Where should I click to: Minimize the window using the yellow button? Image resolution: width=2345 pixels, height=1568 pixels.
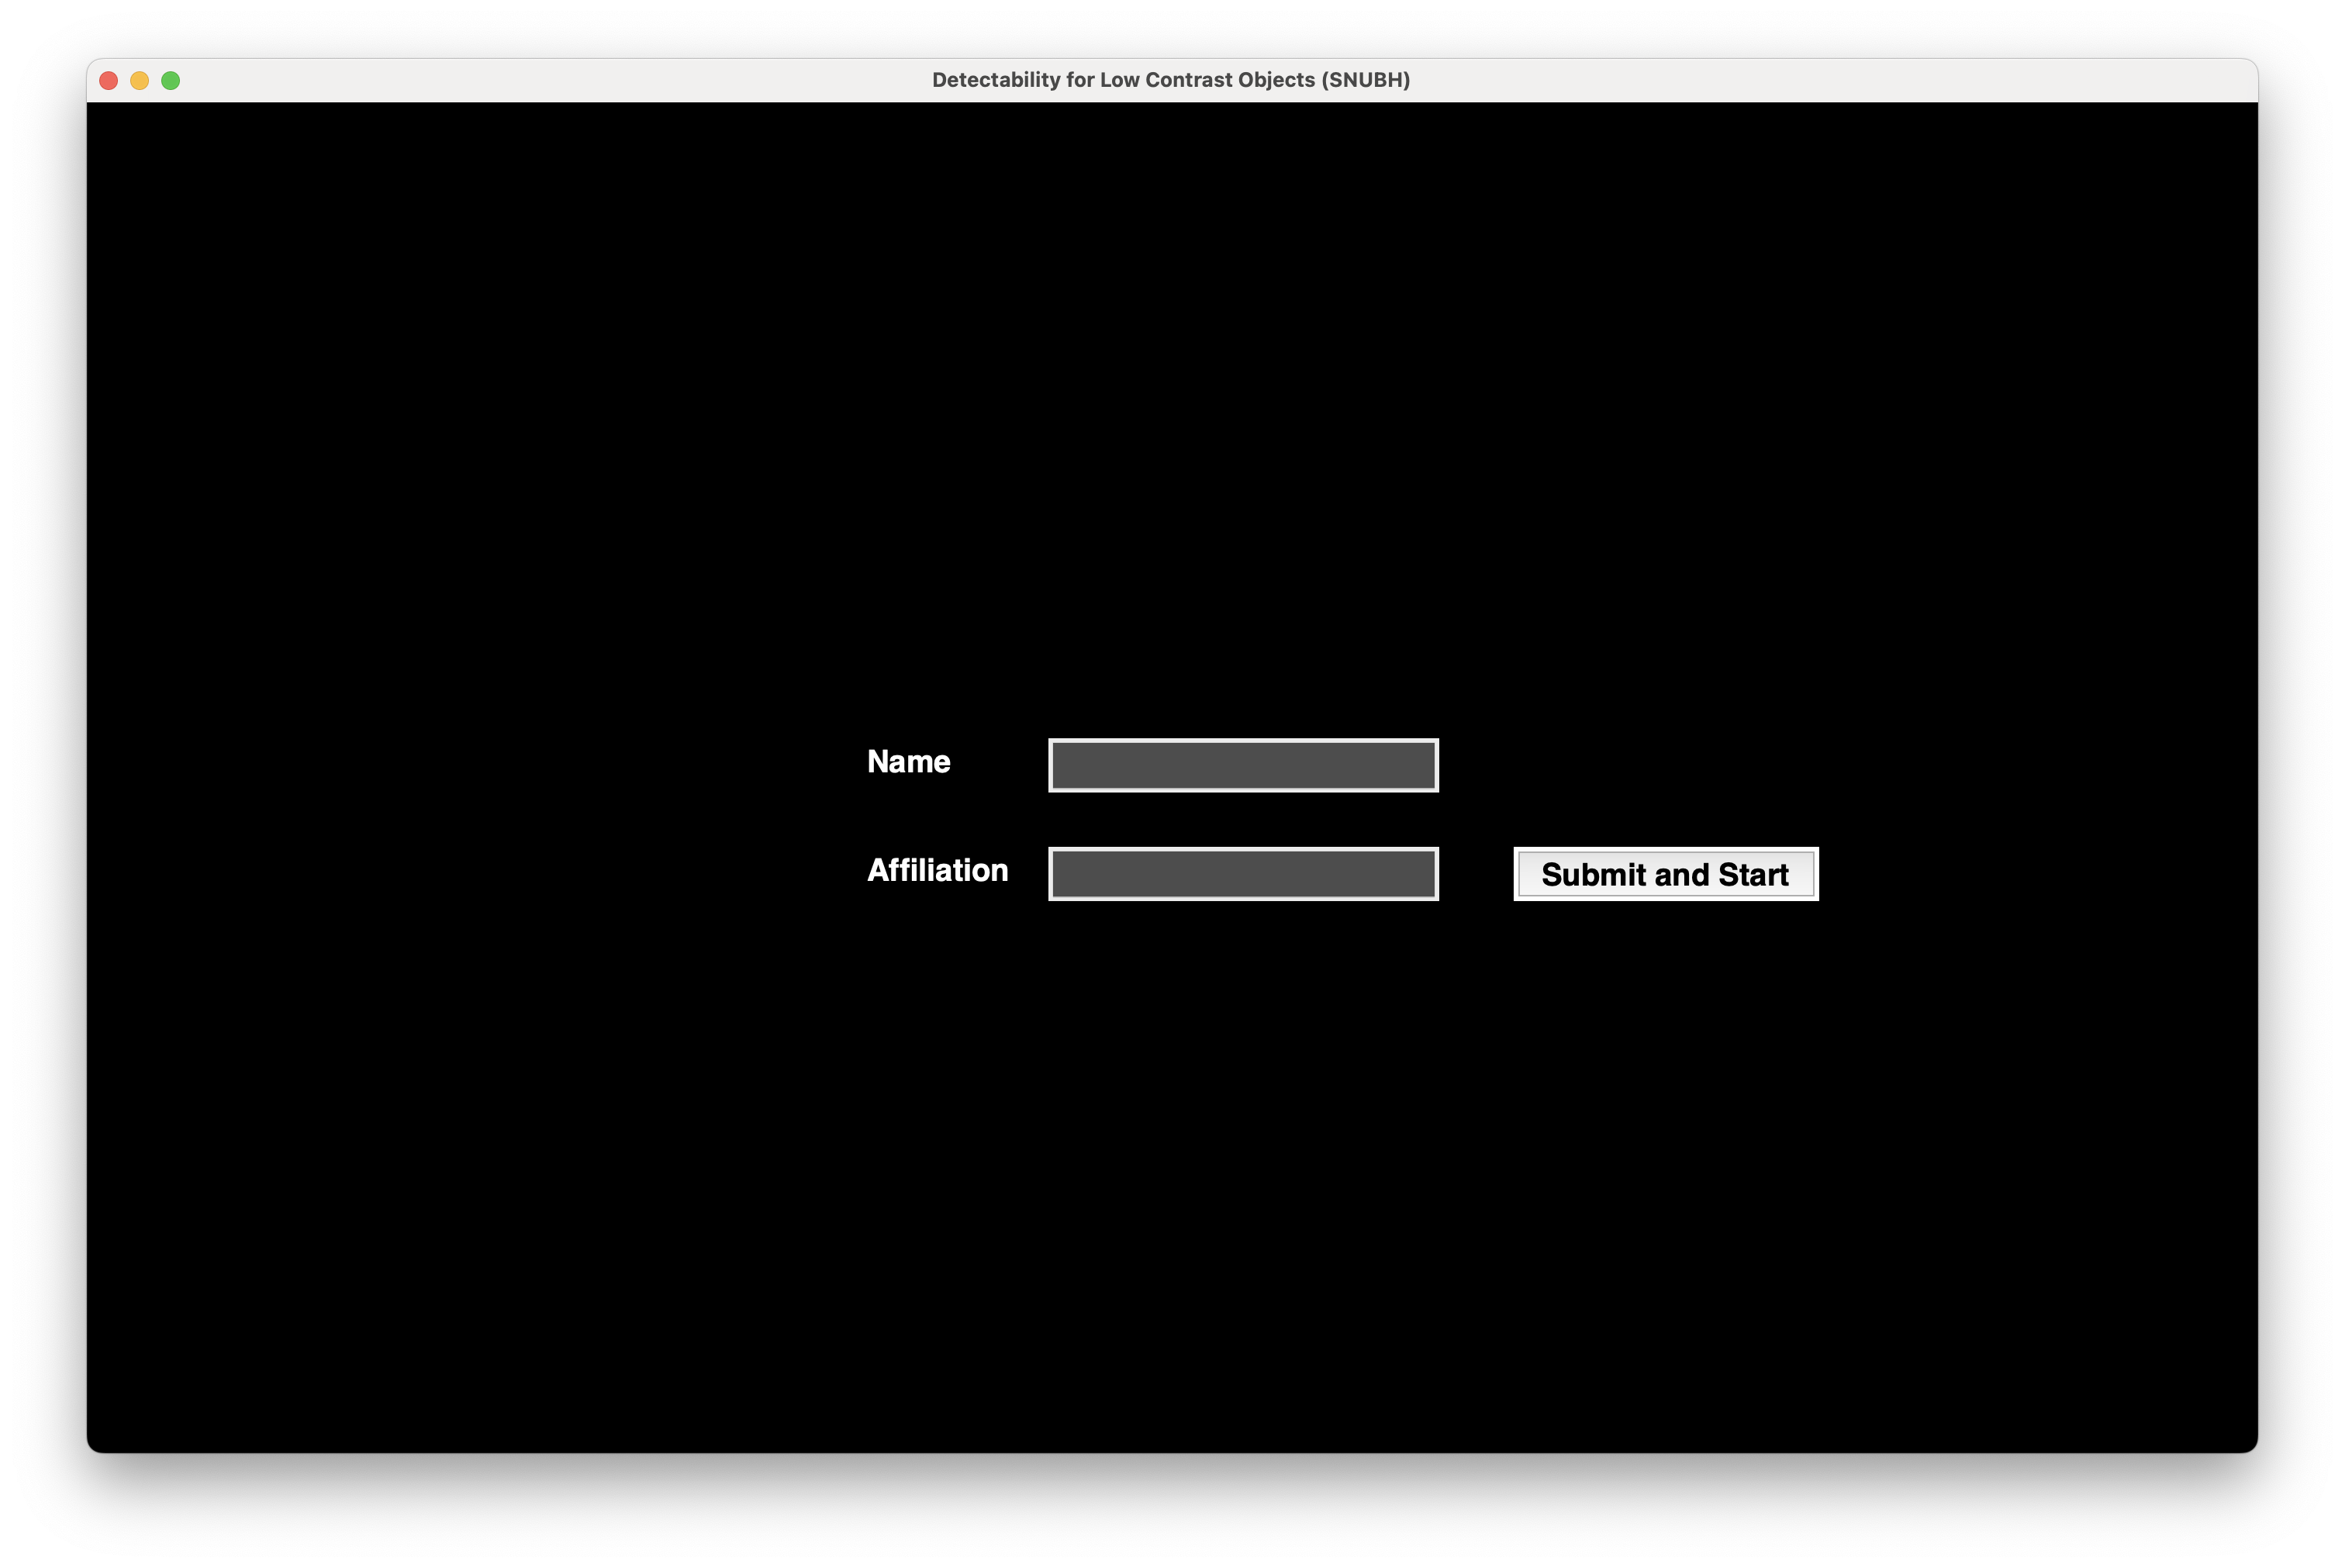[140, 80]
